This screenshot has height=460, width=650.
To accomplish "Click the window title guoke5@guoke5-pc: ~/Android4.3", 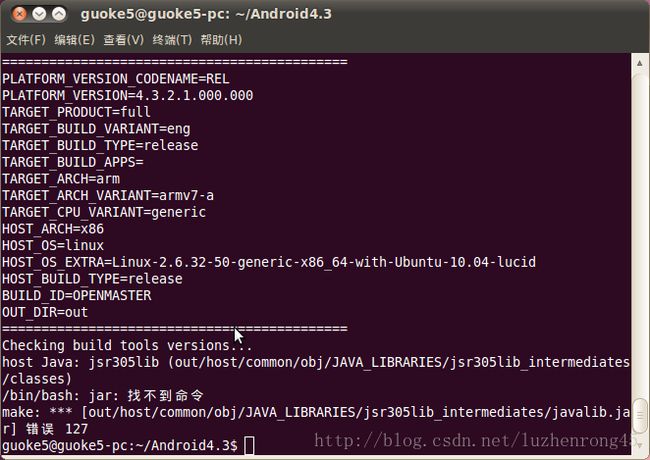I will coord(206,14).
